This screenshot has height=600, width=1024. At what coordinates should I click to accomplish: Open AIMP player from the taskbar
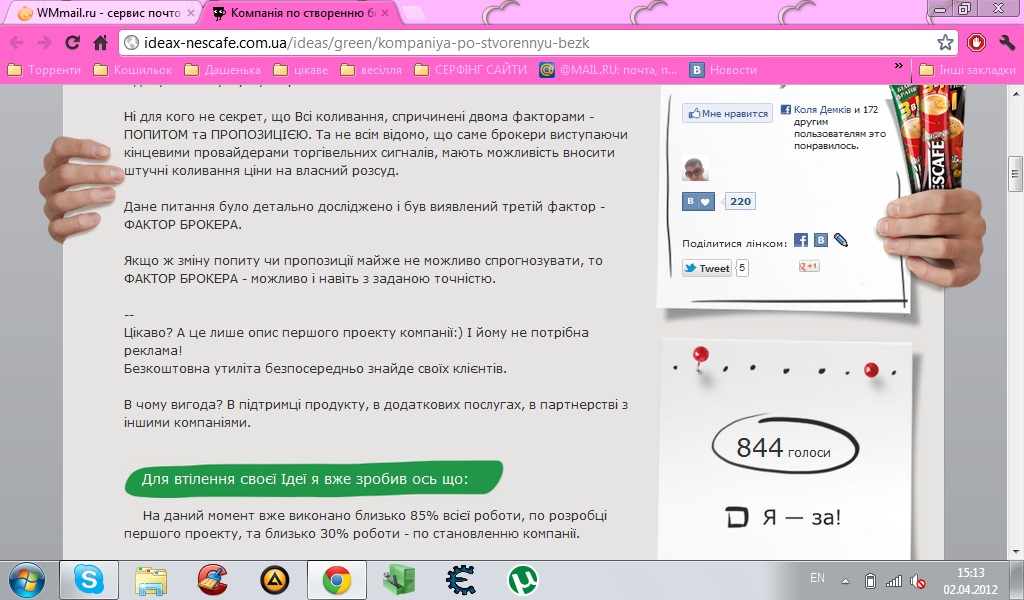(274, 580)
